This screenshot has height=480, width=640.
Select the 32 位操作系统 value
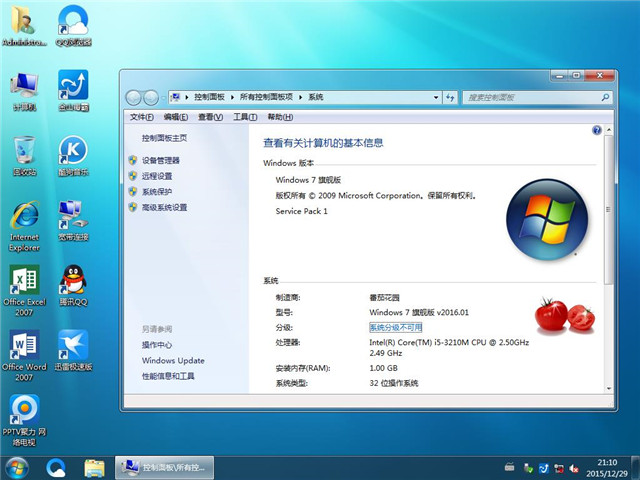393,383
